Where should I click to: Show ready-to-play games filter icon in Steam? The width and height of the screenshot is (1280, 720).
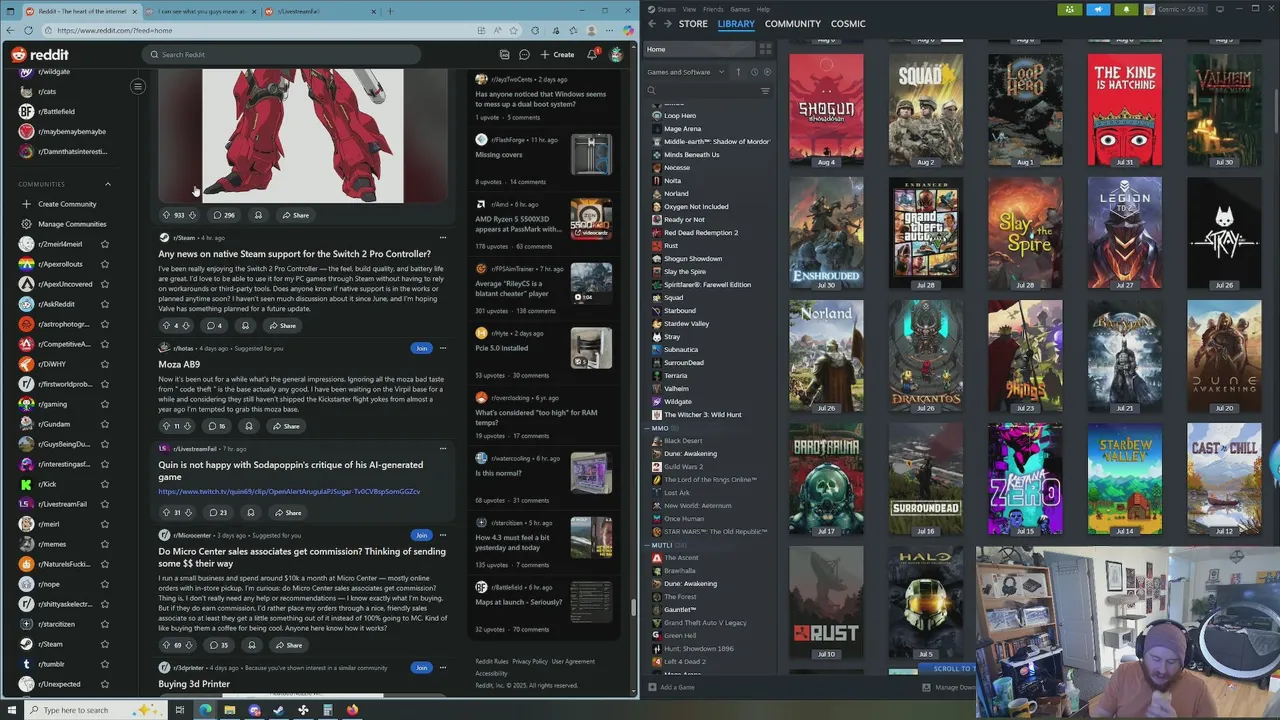coord(768,72)
